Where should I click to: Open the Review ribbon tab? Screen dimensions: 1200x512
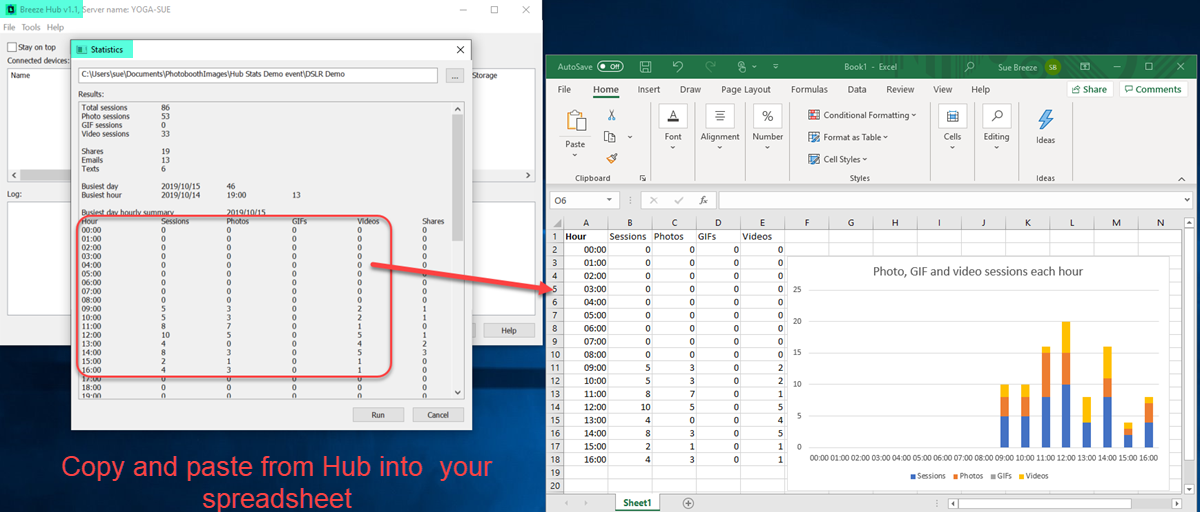pos(900,89)
